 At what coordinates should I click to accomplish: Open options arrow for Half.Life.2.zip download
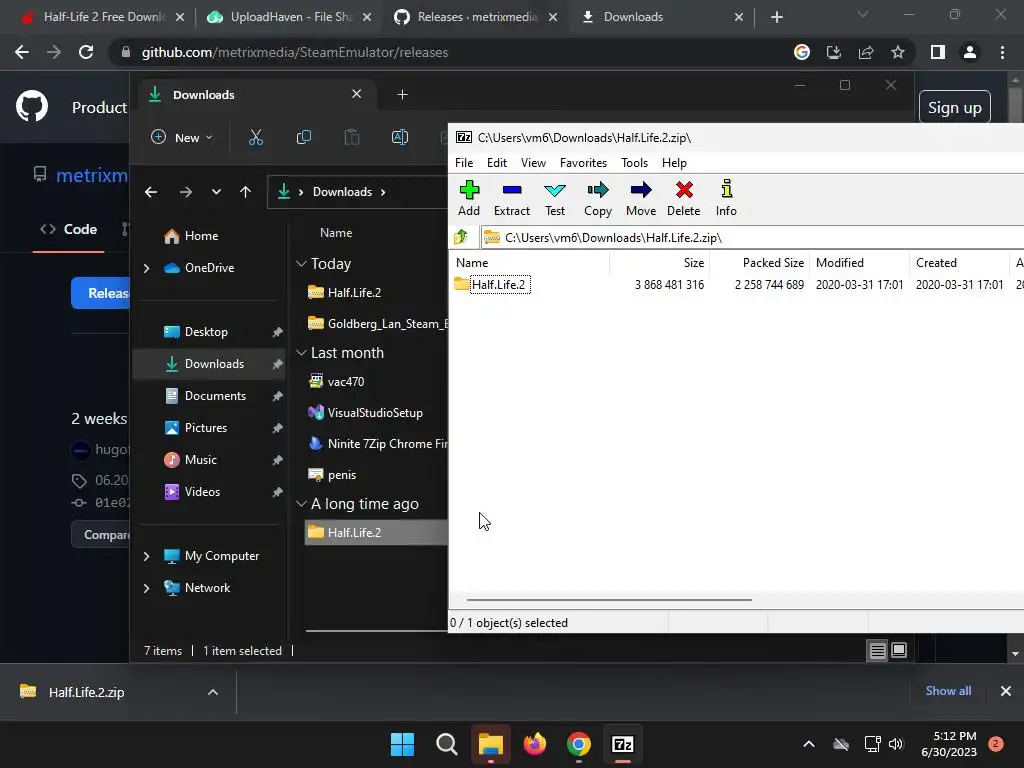(213, 692)
